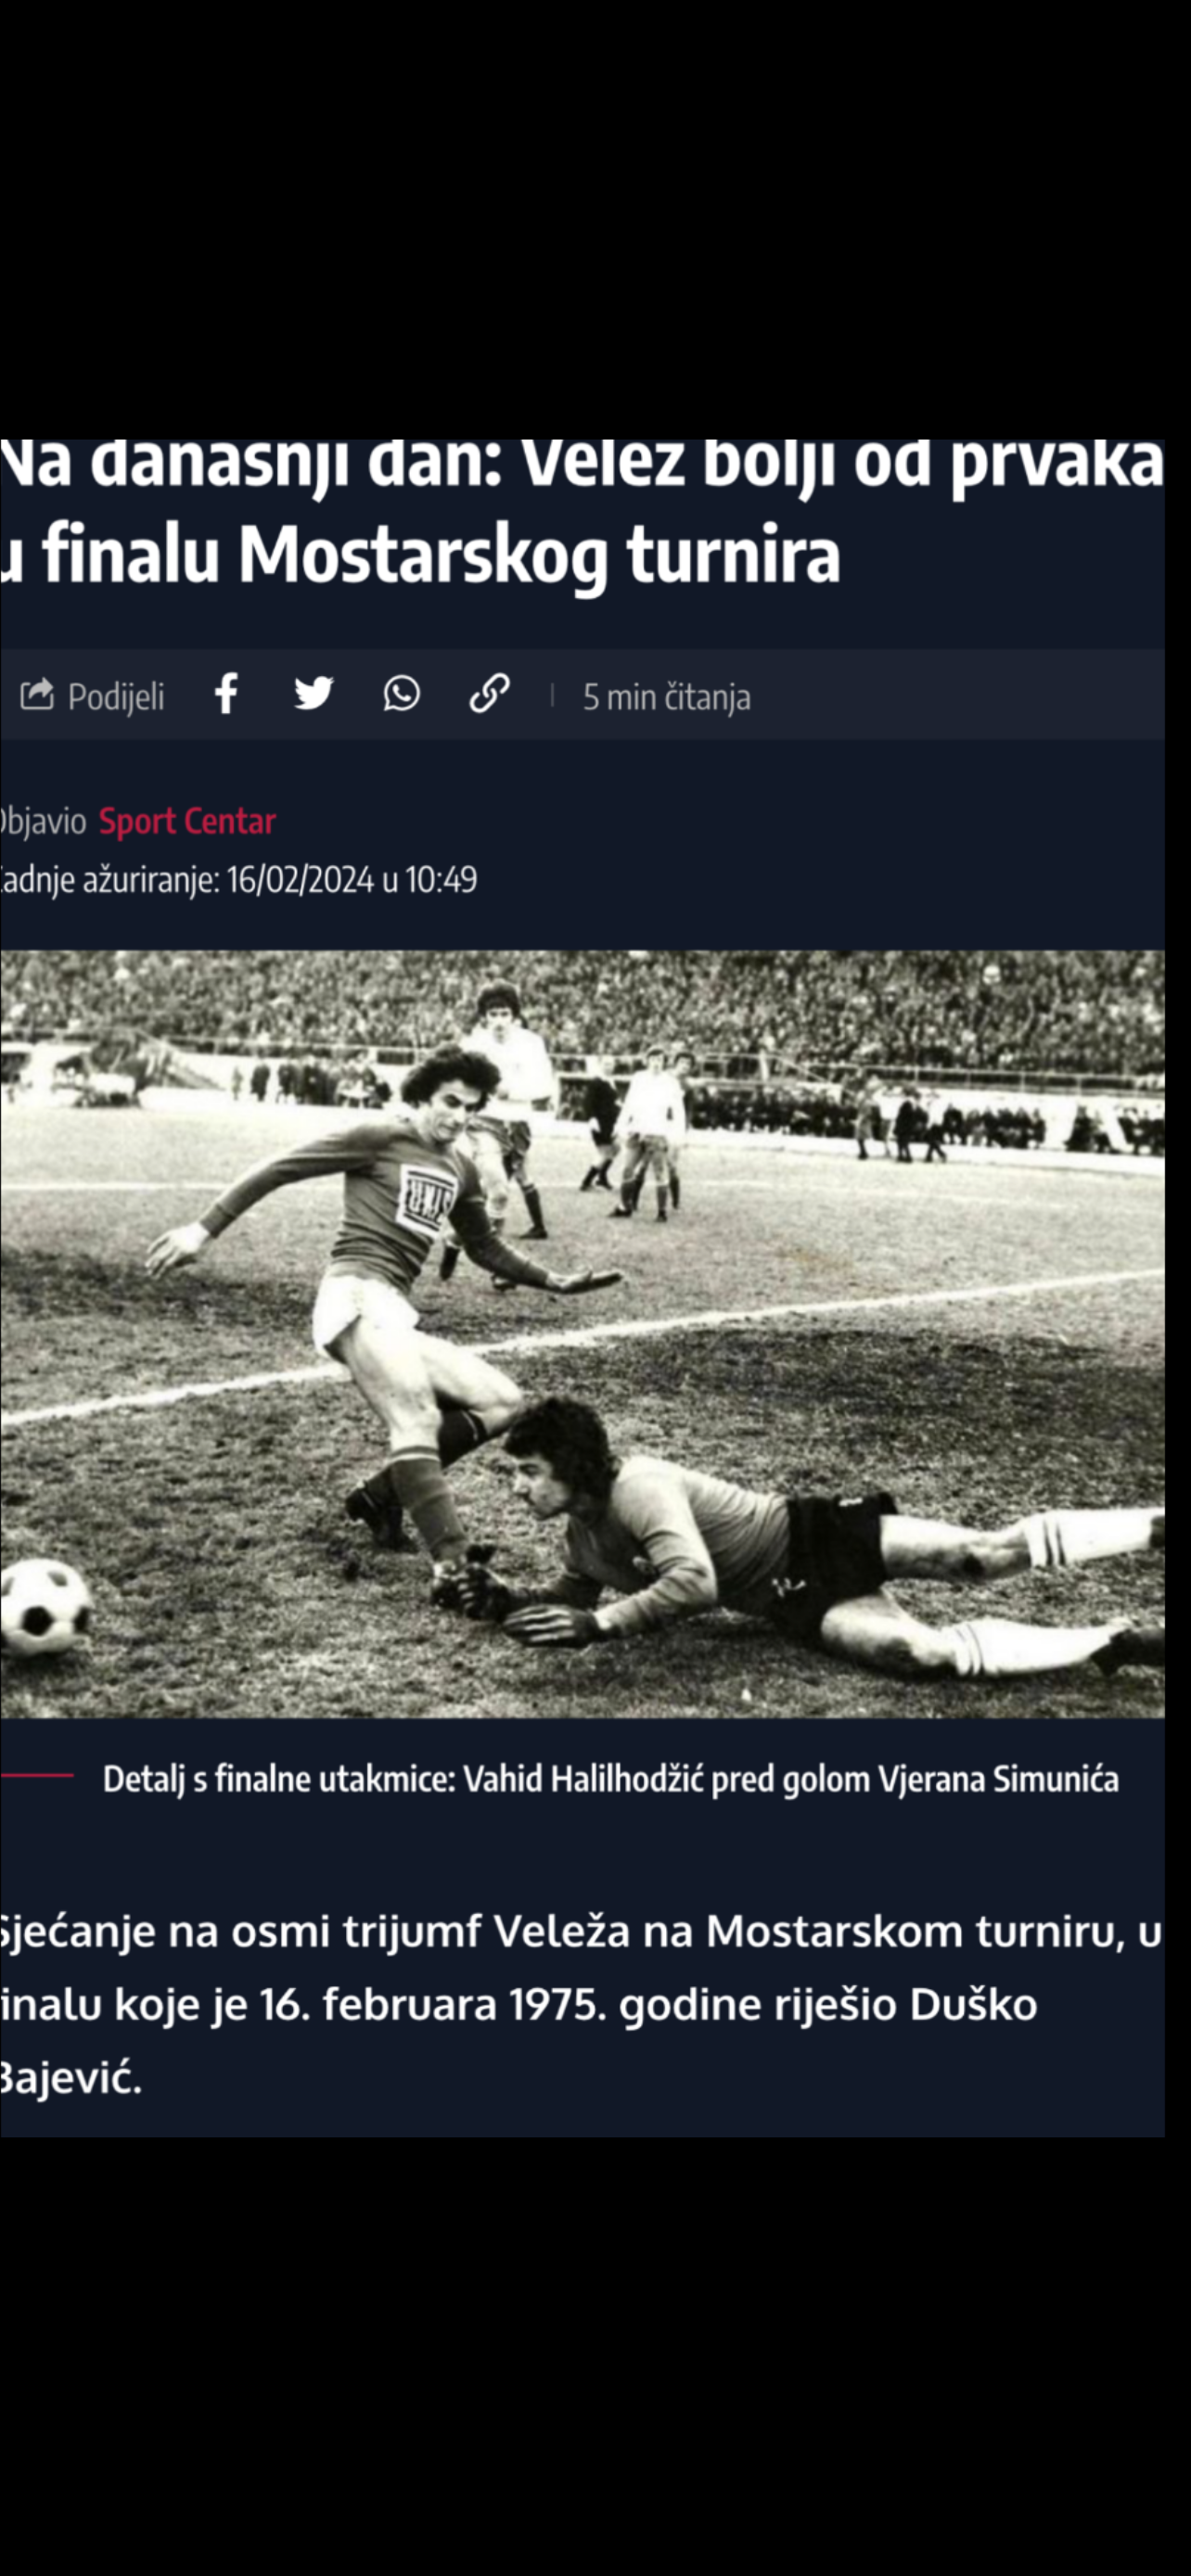The width and height of the screenshot is (1191, 2576).
Task: Open the Sport Centar author link
Action: 187,821
